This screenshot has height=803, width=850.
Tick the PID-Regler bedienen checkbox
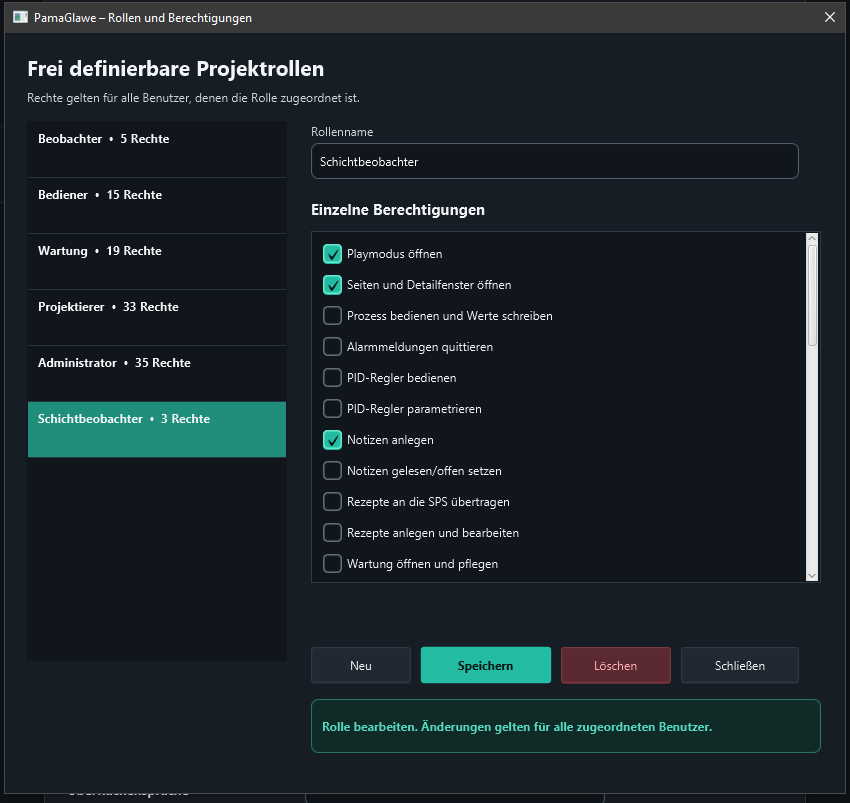coord(332,377)
